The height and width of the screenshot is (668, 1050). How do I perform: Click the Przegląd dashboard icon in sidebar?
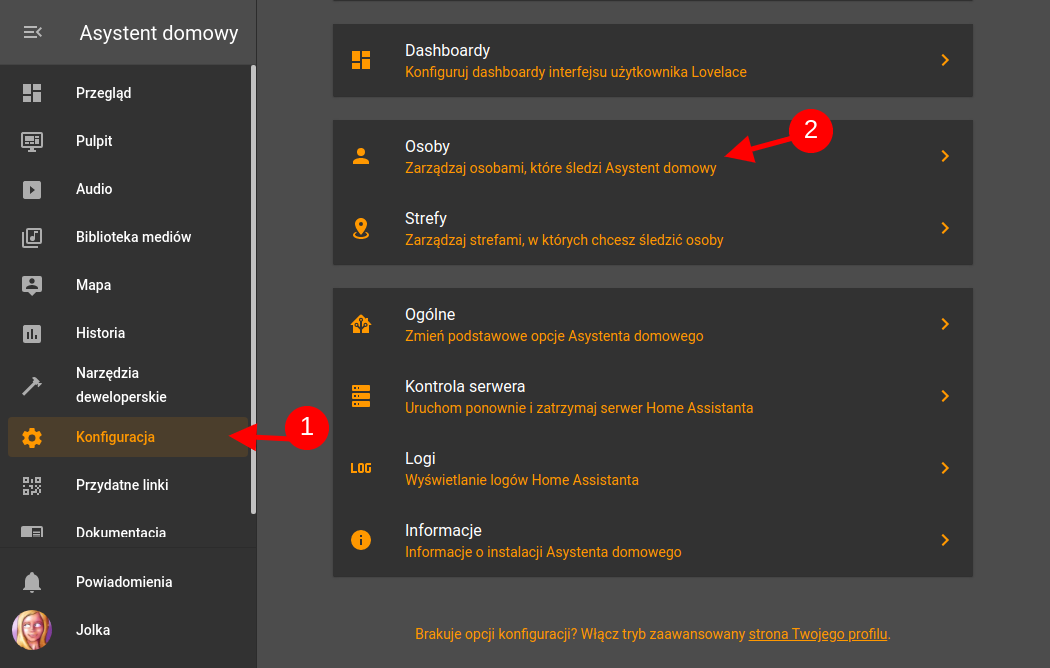[32, 93]
